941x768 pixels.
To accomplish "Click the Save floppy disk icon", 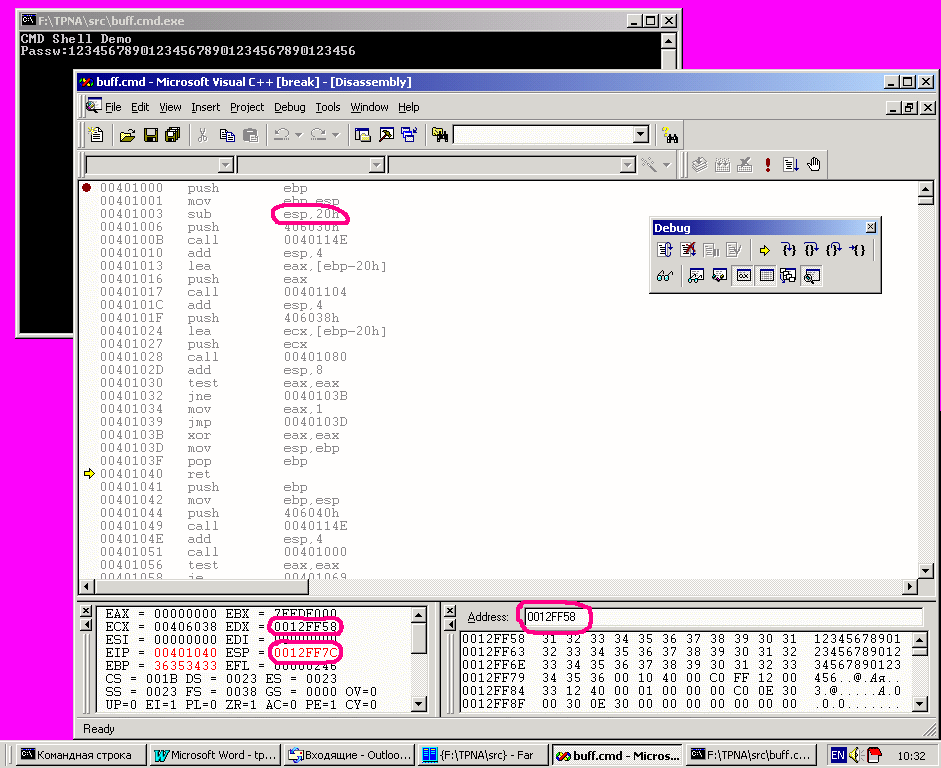I will click(x=150, y=135).
